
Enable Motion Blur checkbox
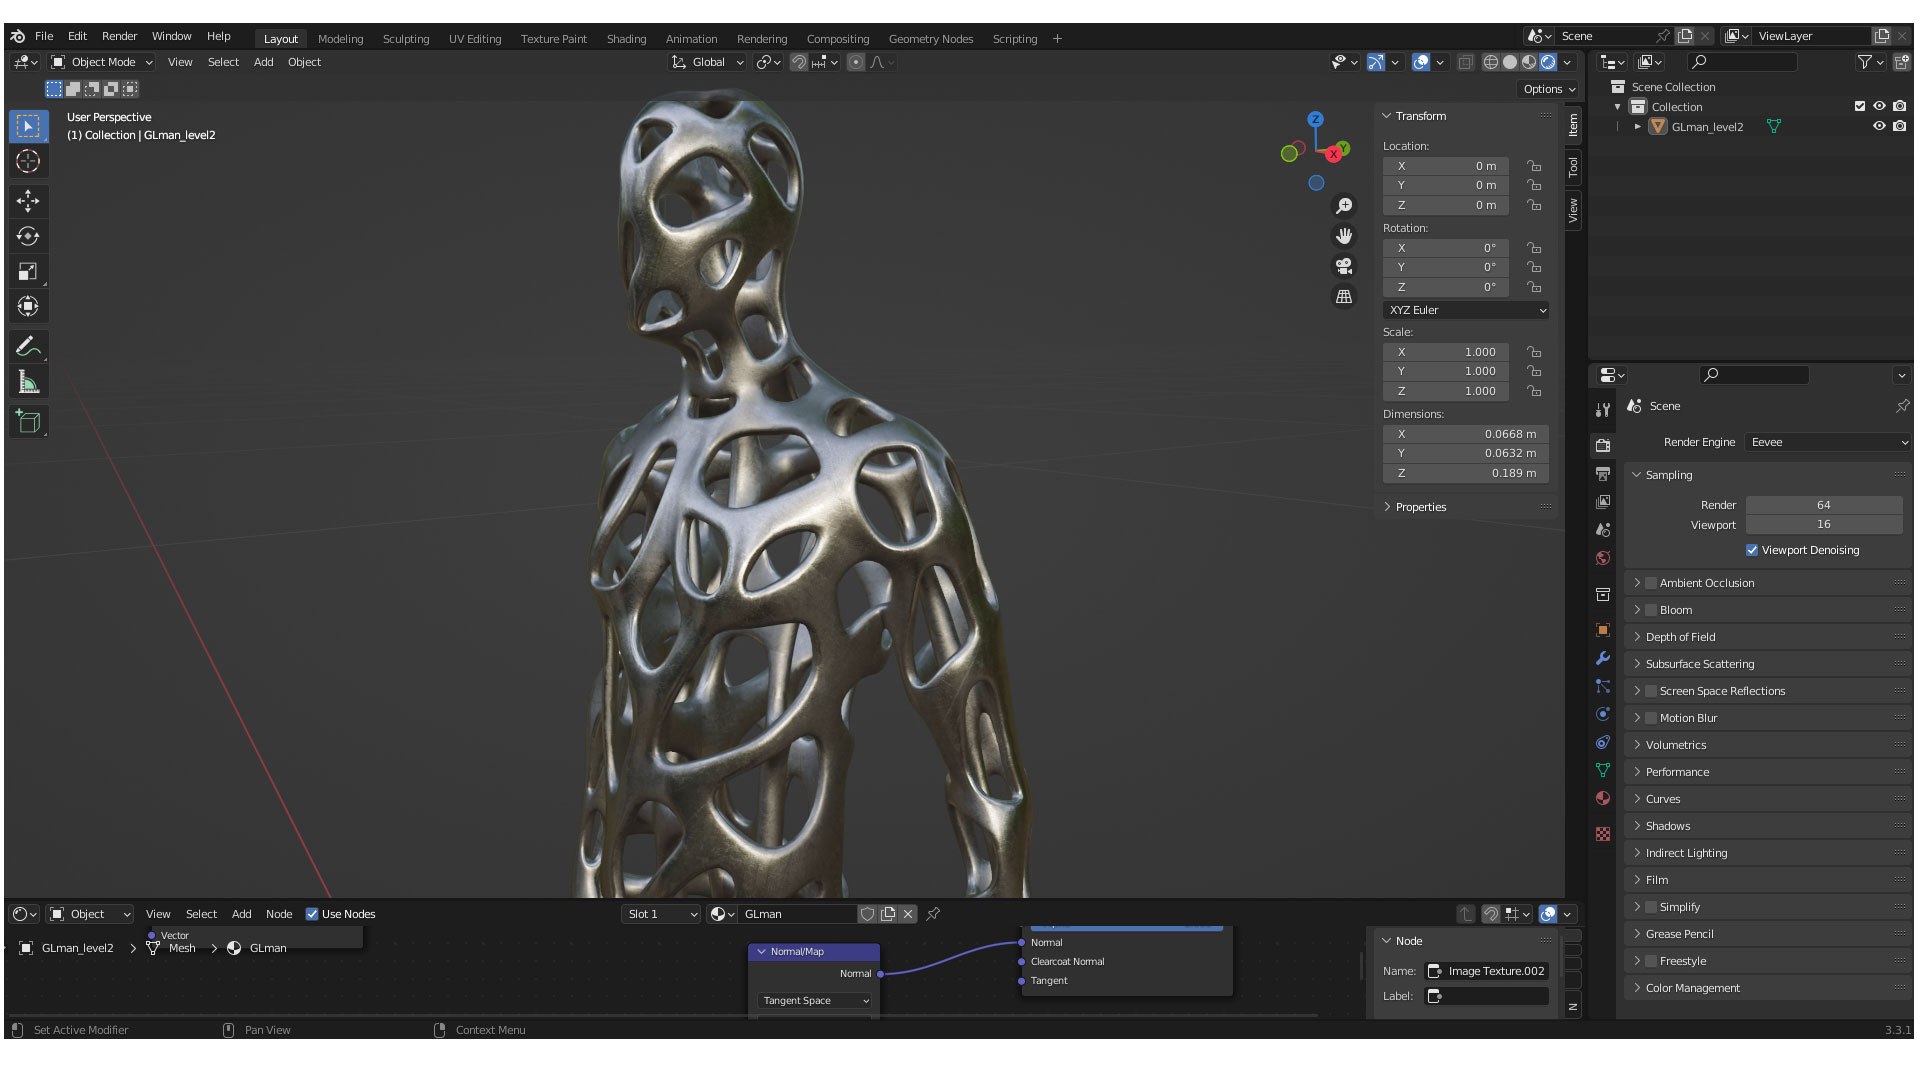(x=1651, y=718)
